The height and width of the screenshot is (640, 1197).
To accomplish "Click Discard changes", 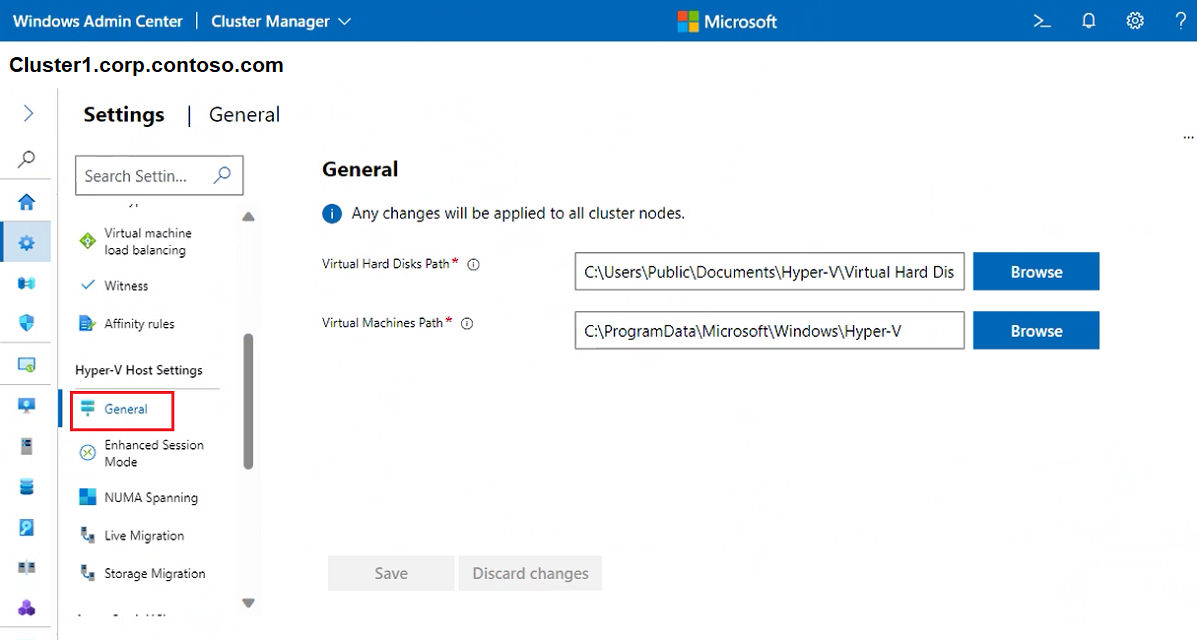I will click(530, 573).
